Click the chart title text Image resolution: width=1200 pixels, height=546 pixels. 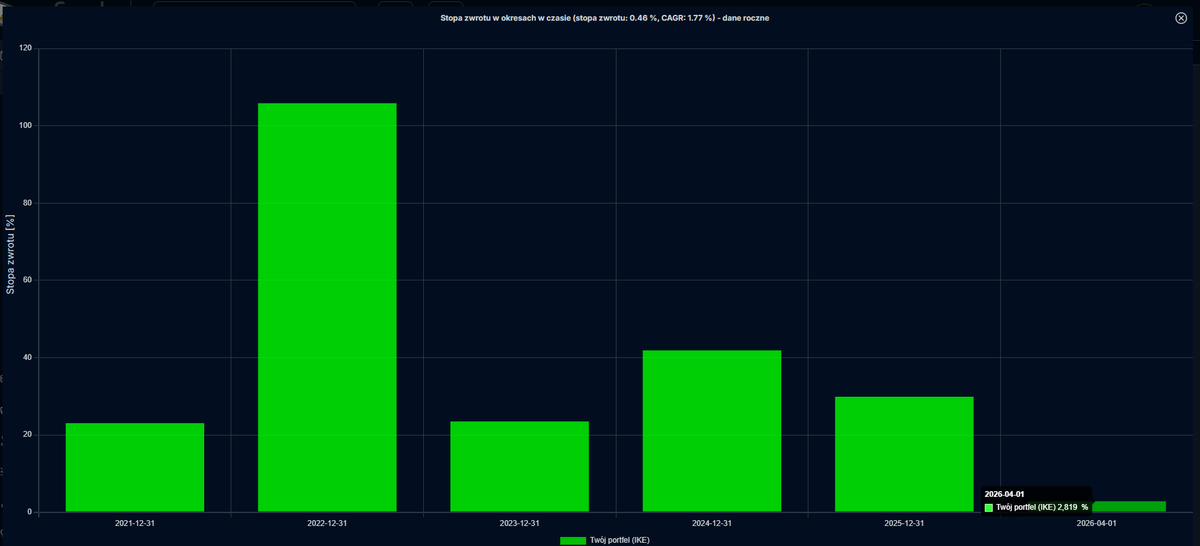pyautogui.click(x=605, y=18)
